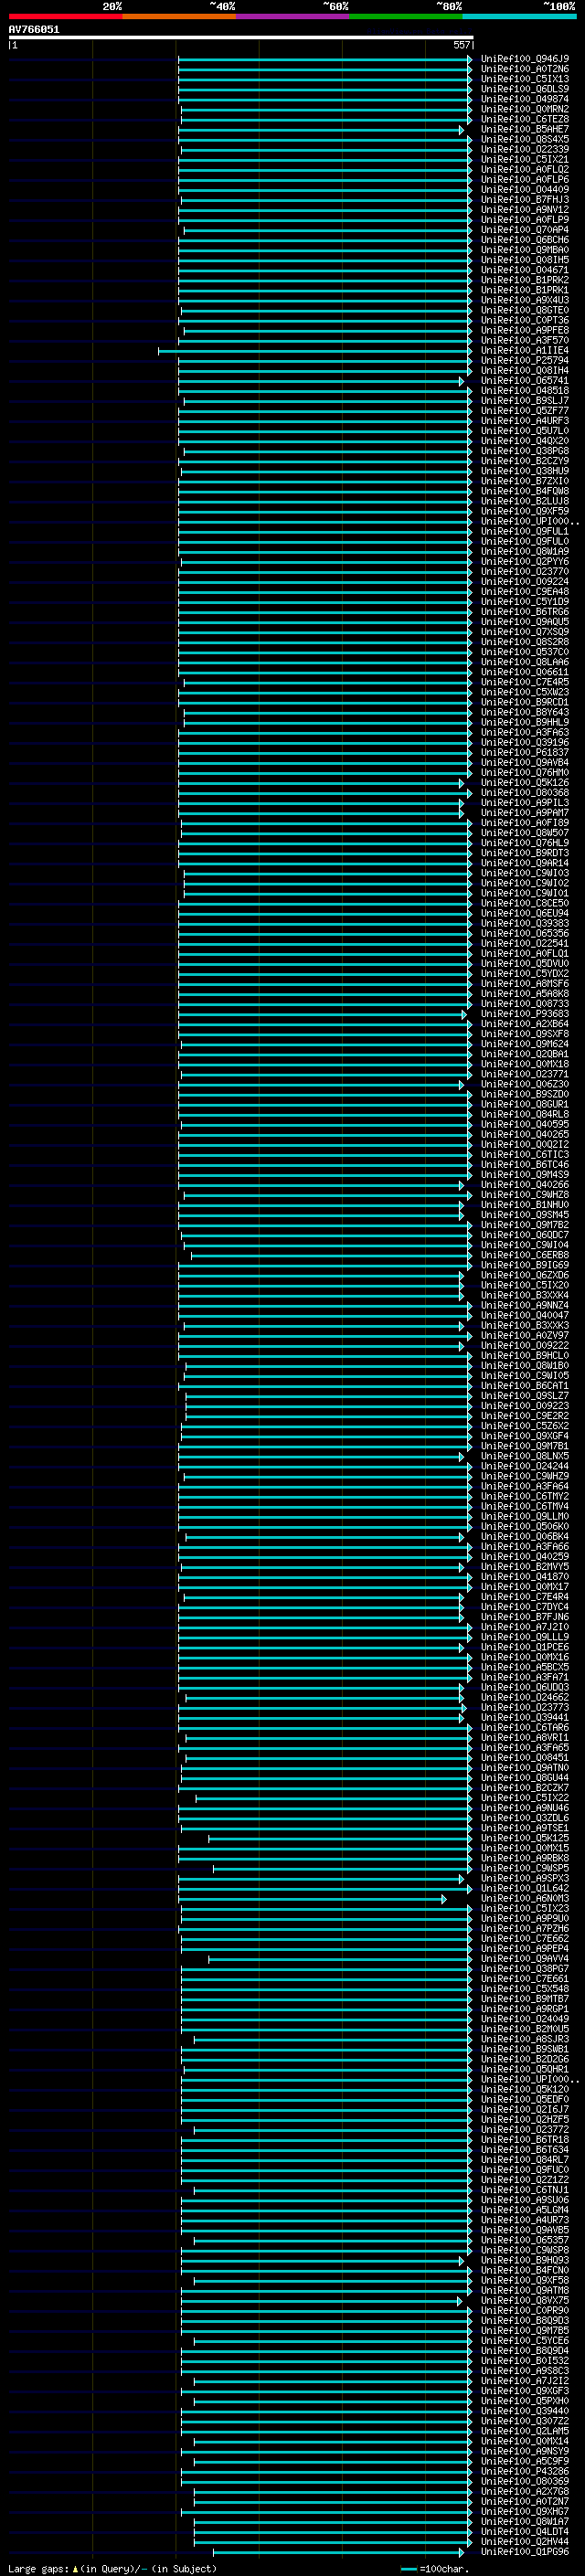The image size is (585, 2576).
Task: Pick the UniRef100_C0PT36 label
Action: point(525,320)
